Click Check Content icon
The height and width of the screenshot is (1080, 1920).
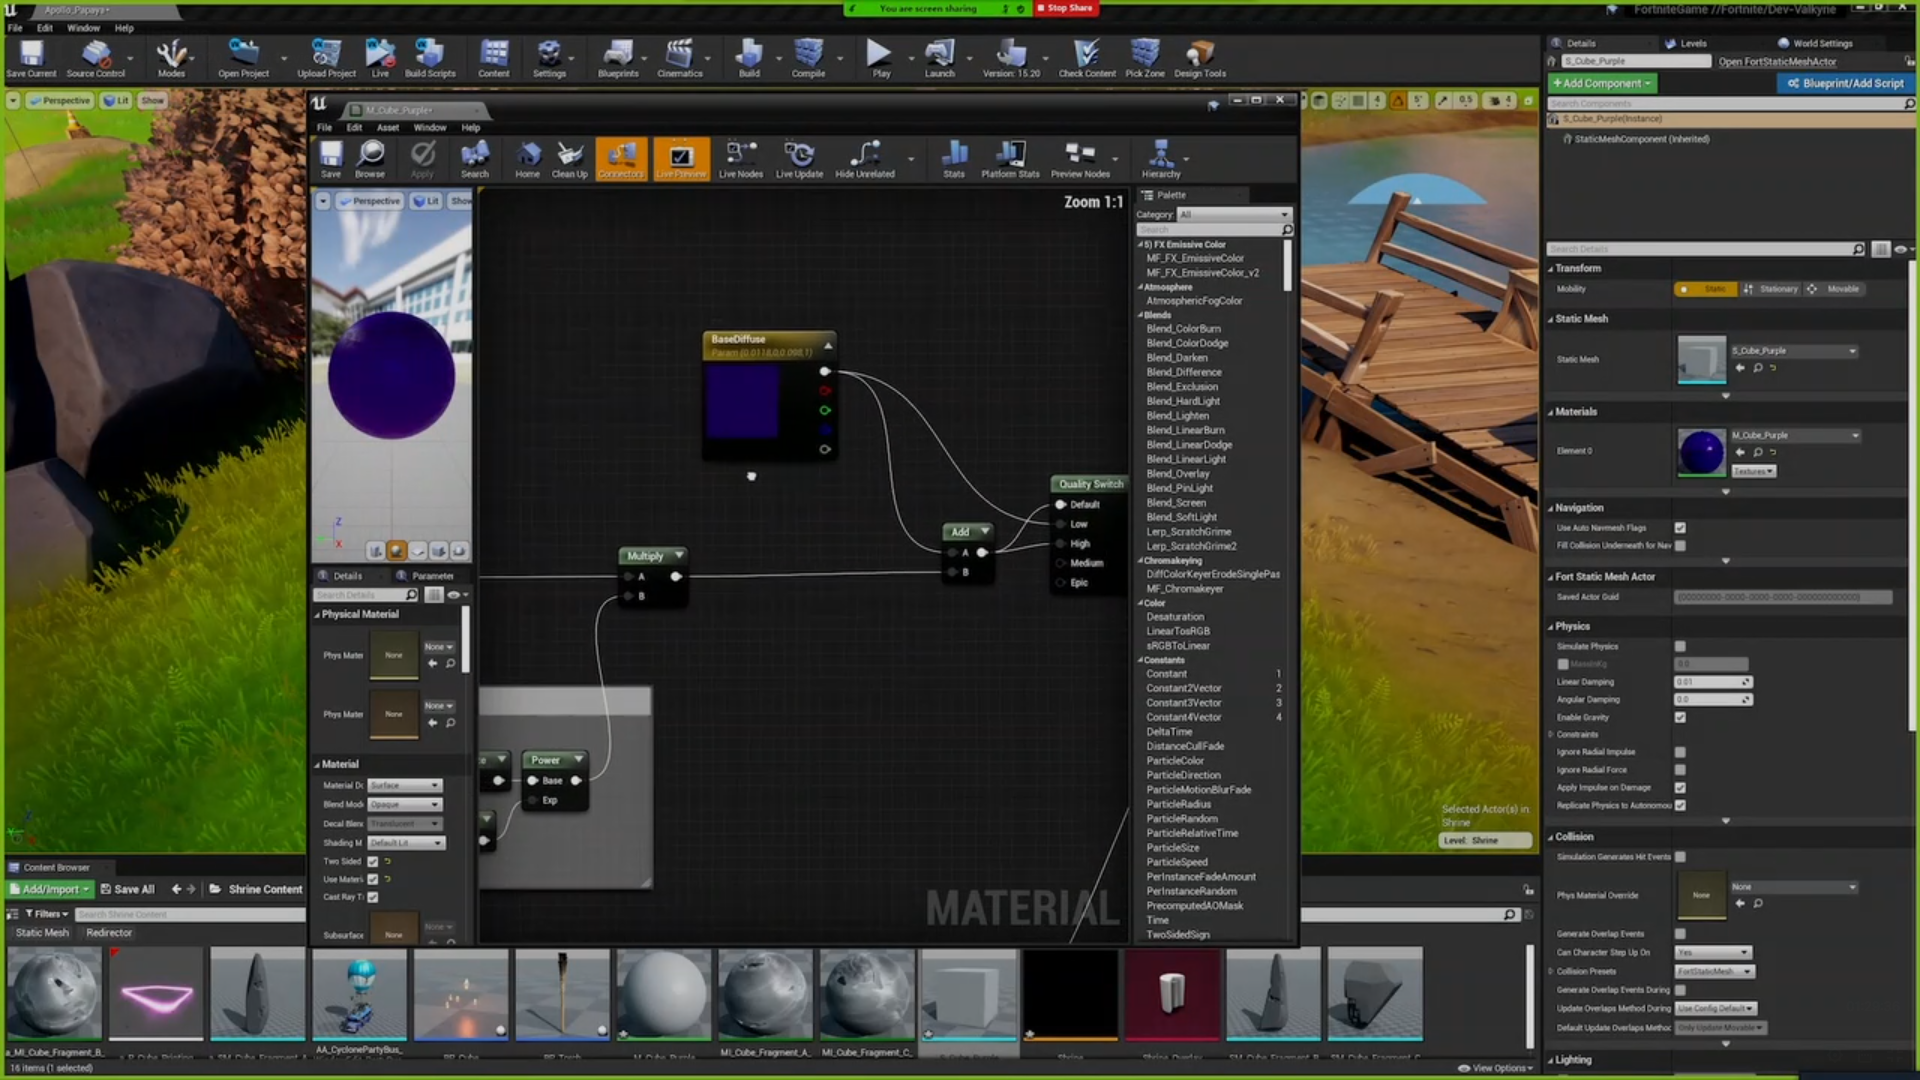tap(1087, 59)
